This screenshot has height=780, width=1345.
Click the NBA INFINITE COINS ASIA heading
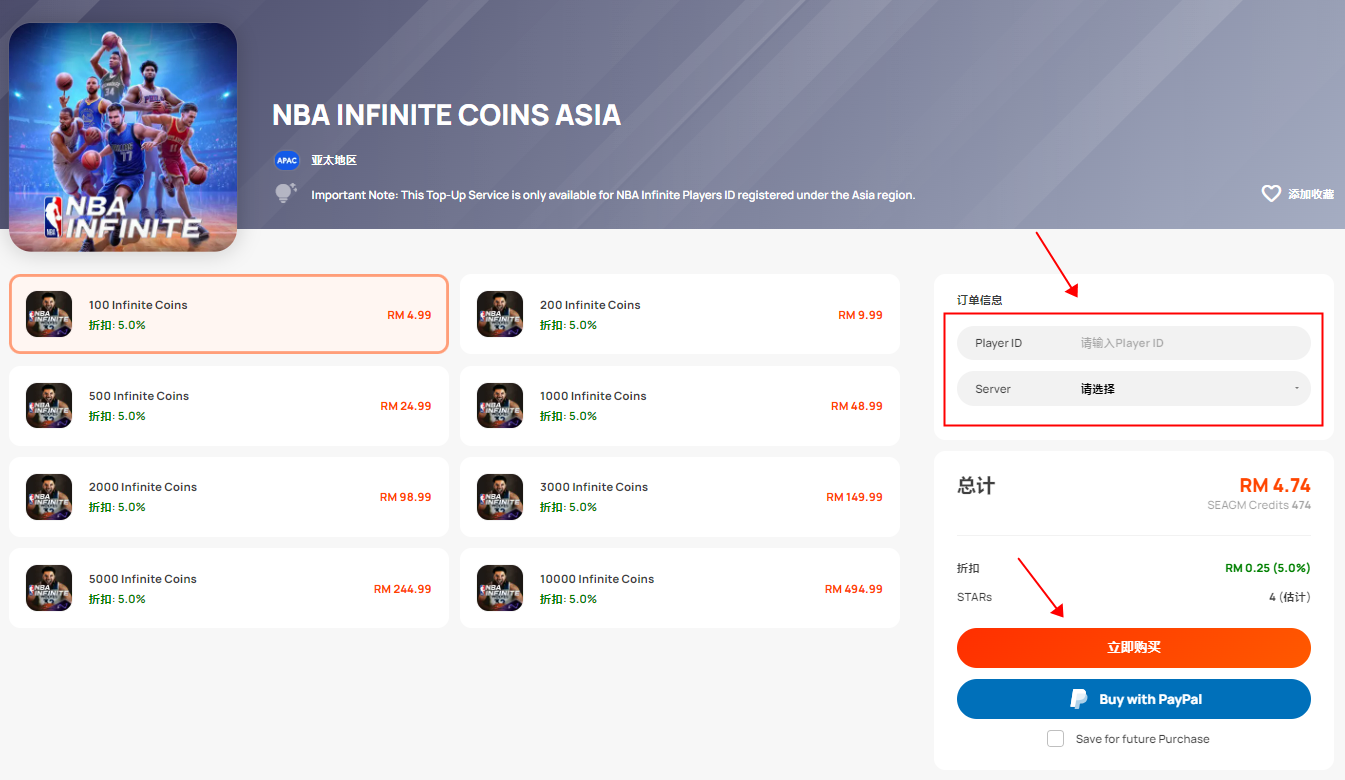point(447,115)
